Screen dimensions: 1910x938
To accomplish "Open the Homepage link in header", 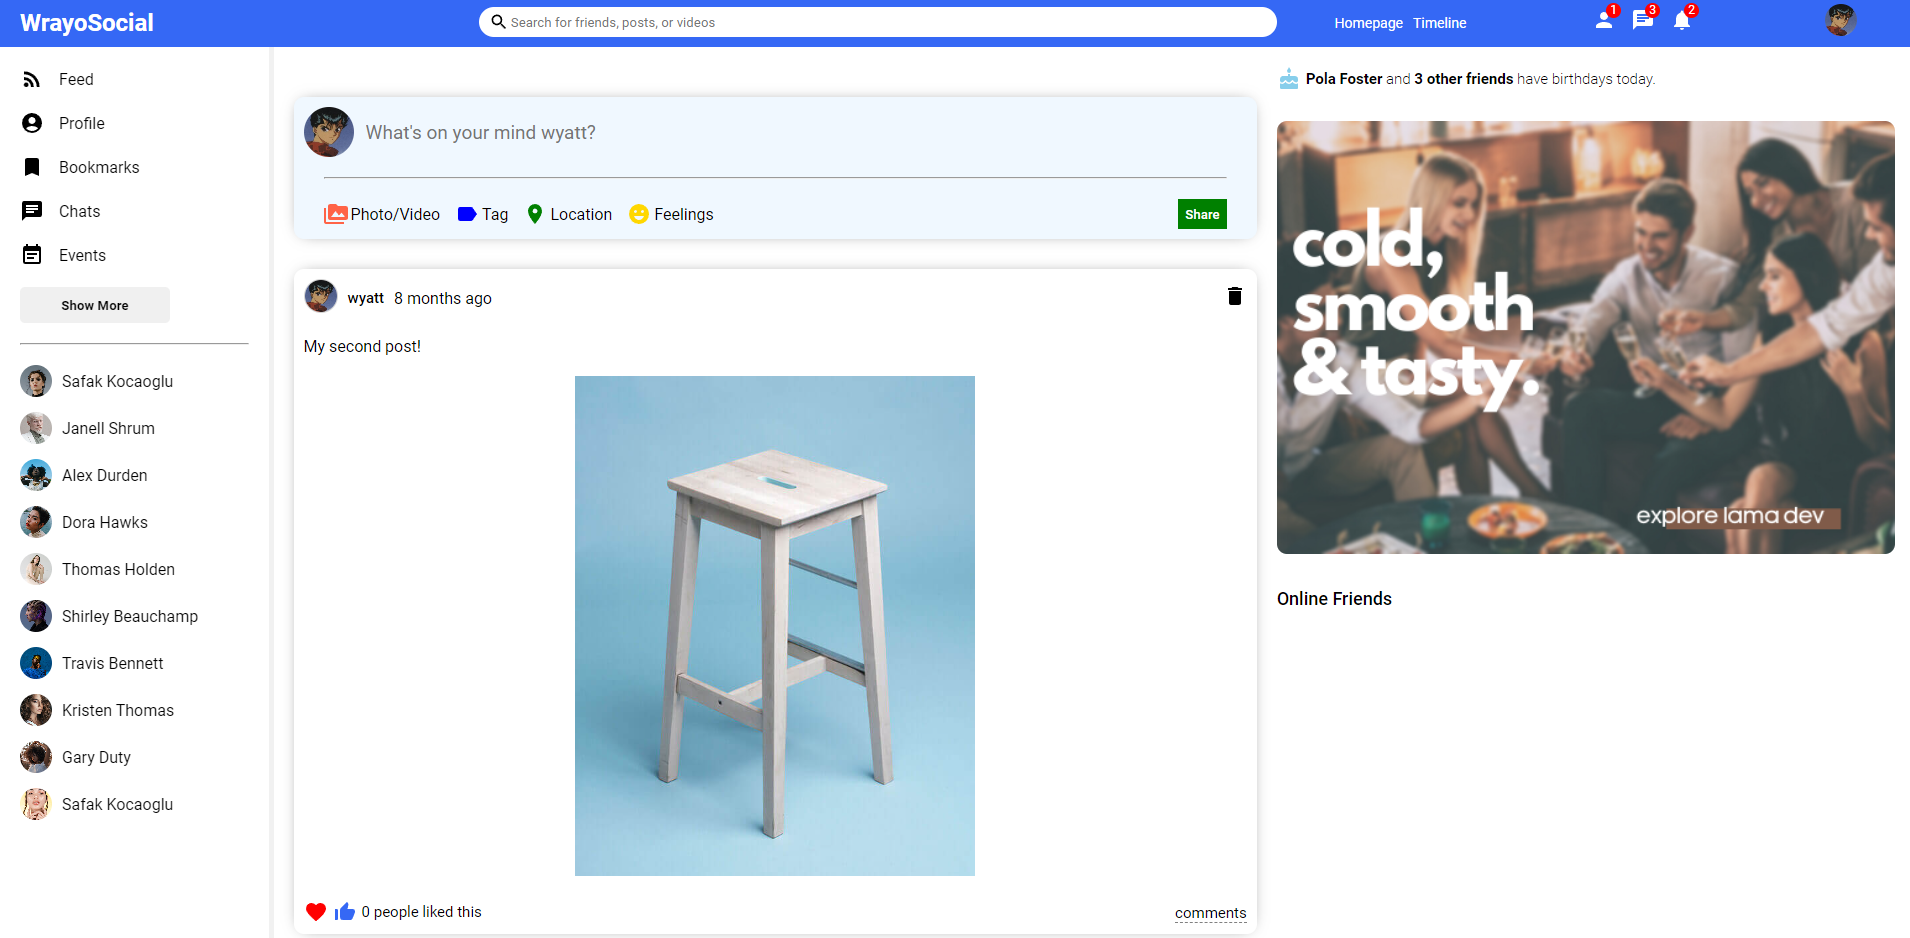I will click(1368, 23).
